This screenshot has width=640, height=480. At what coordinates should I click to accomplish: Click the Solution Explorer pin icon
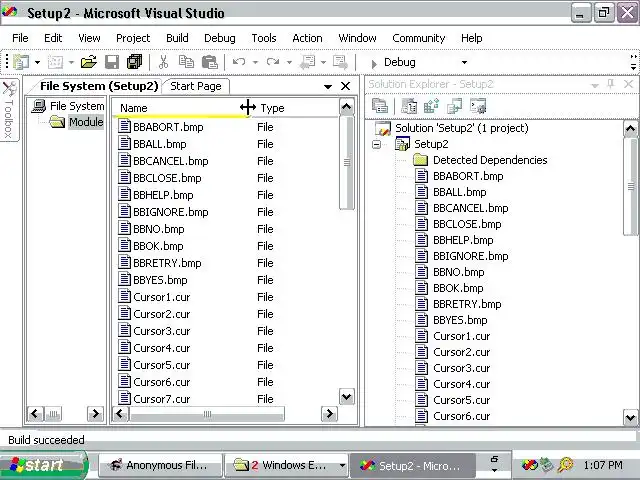tap(611, 84)
